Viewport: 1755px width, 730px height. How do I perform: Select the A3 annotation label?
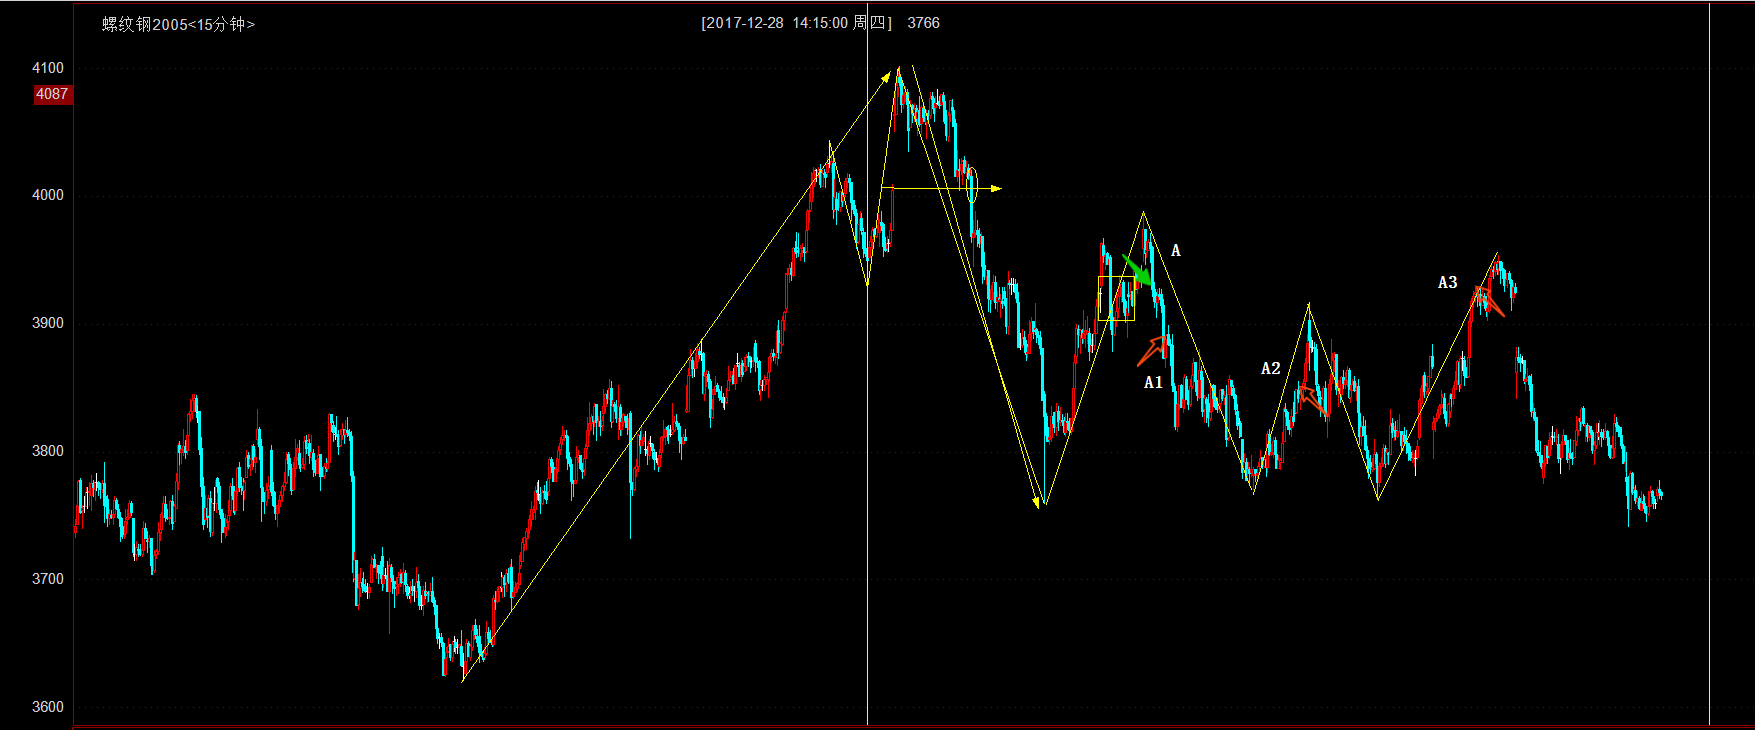tap(1447, 282)
